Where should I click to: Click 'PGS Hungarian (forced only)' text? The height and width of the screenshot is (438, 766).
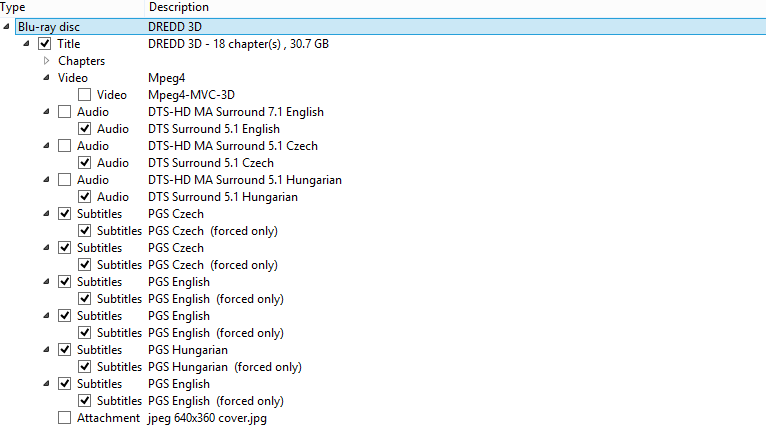point(225,367)
